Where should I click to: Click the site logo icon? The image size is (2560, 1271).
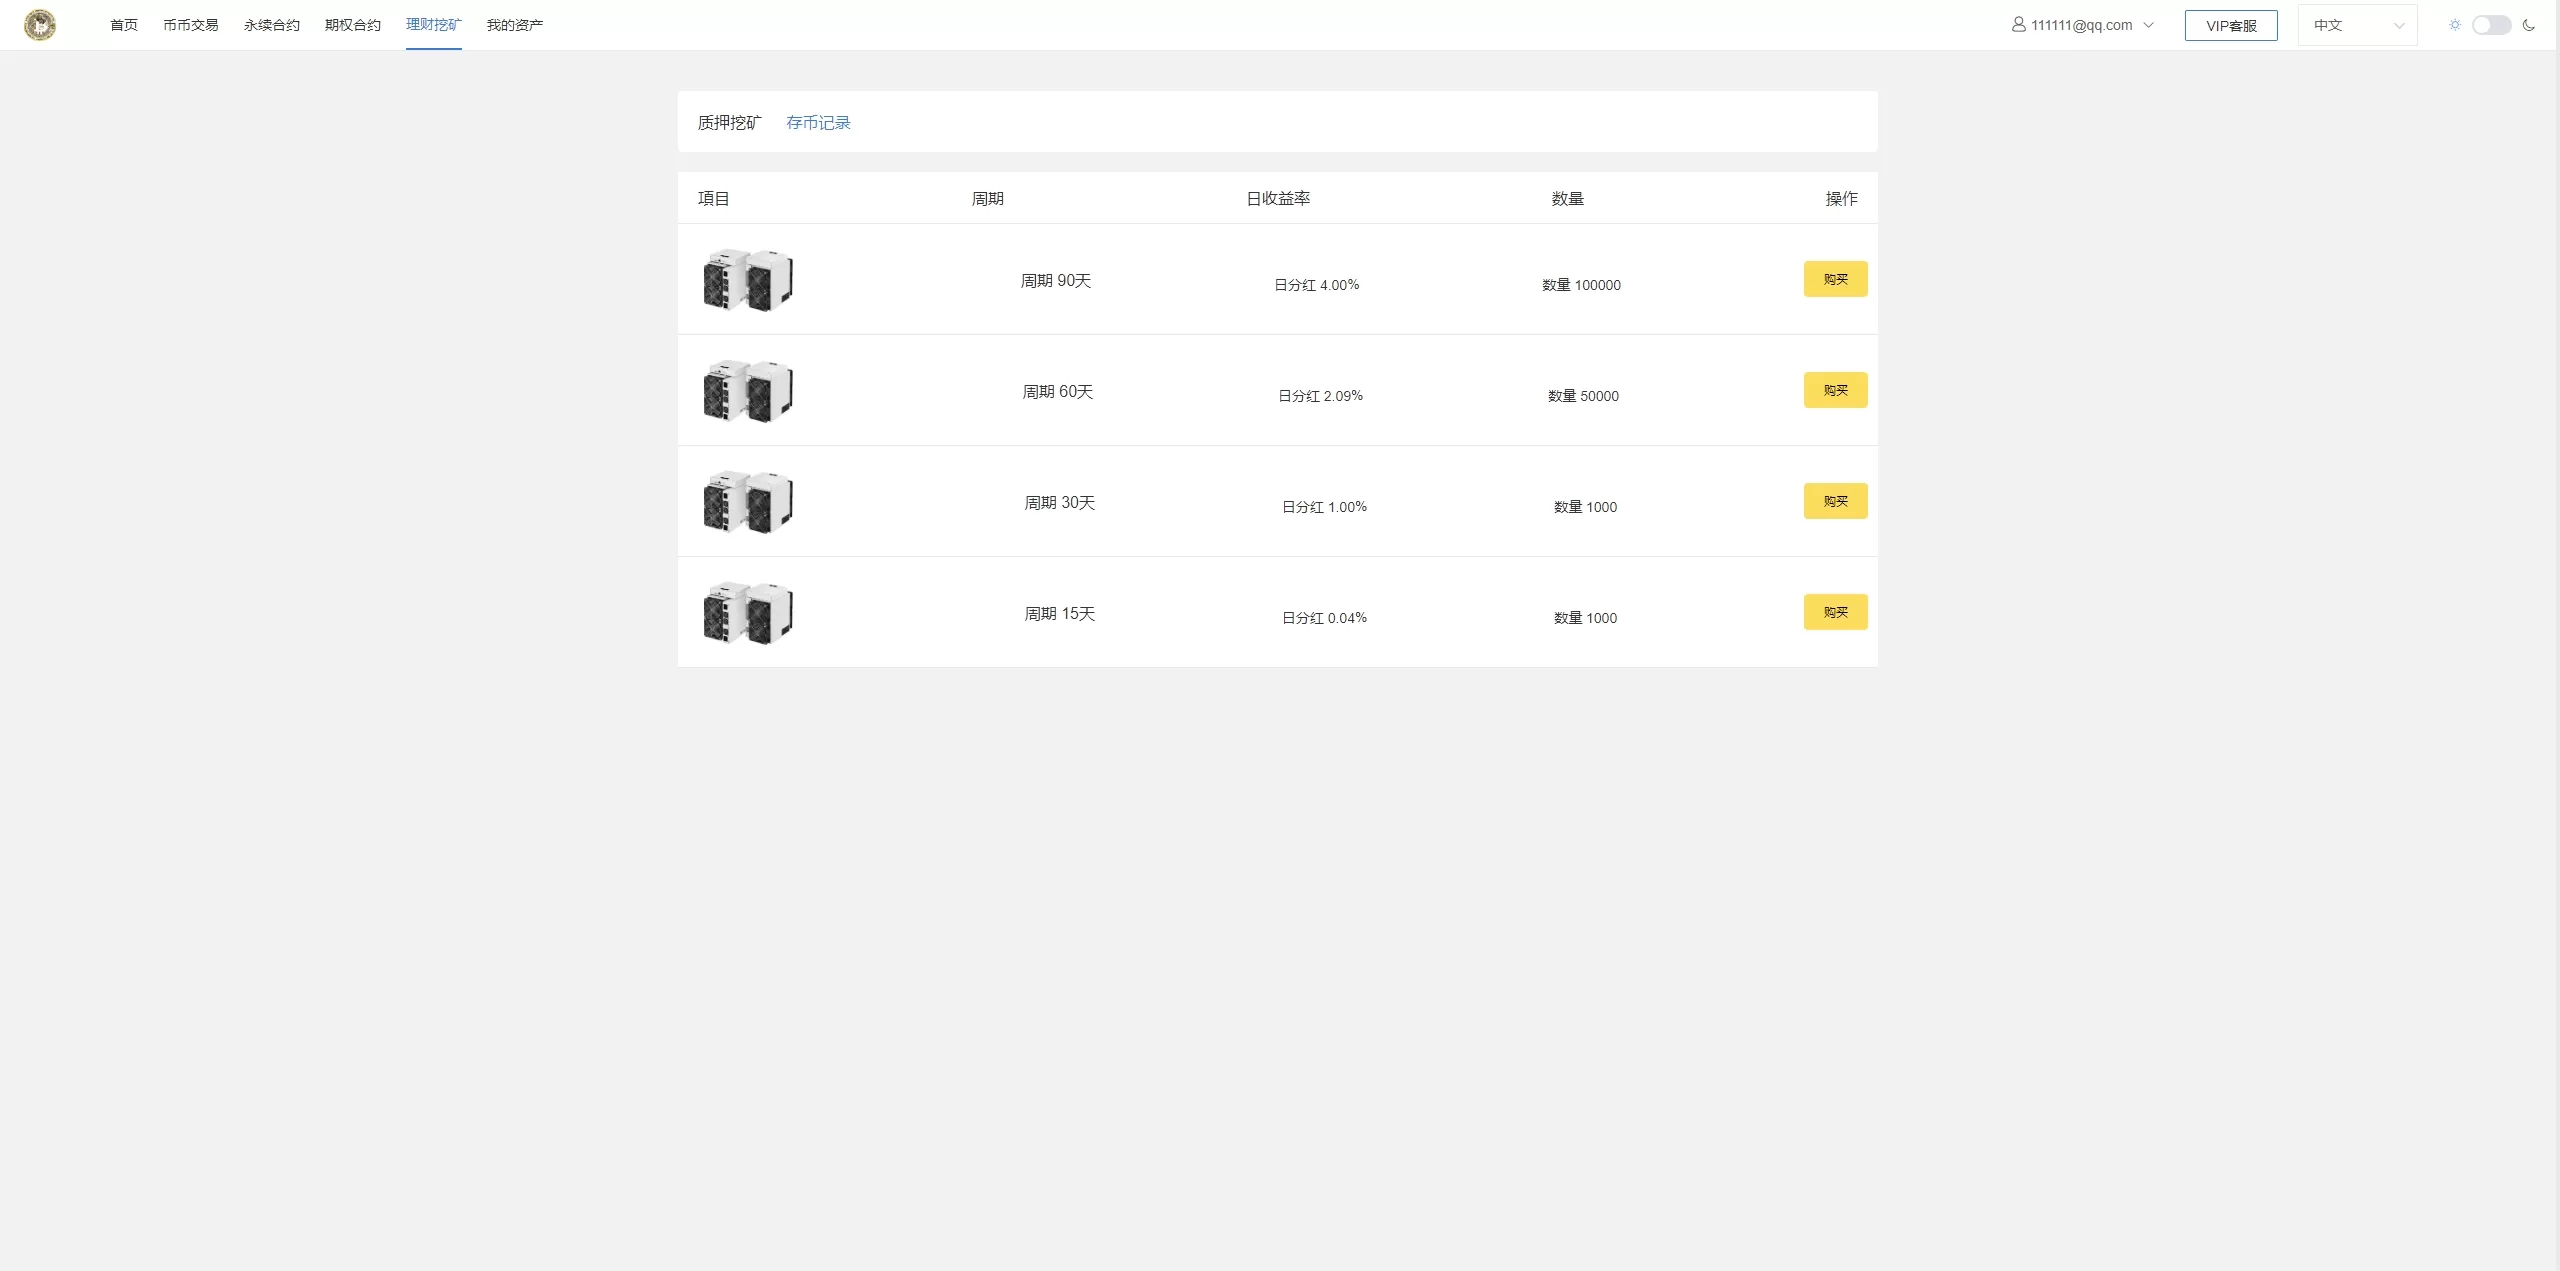[40, 25]
